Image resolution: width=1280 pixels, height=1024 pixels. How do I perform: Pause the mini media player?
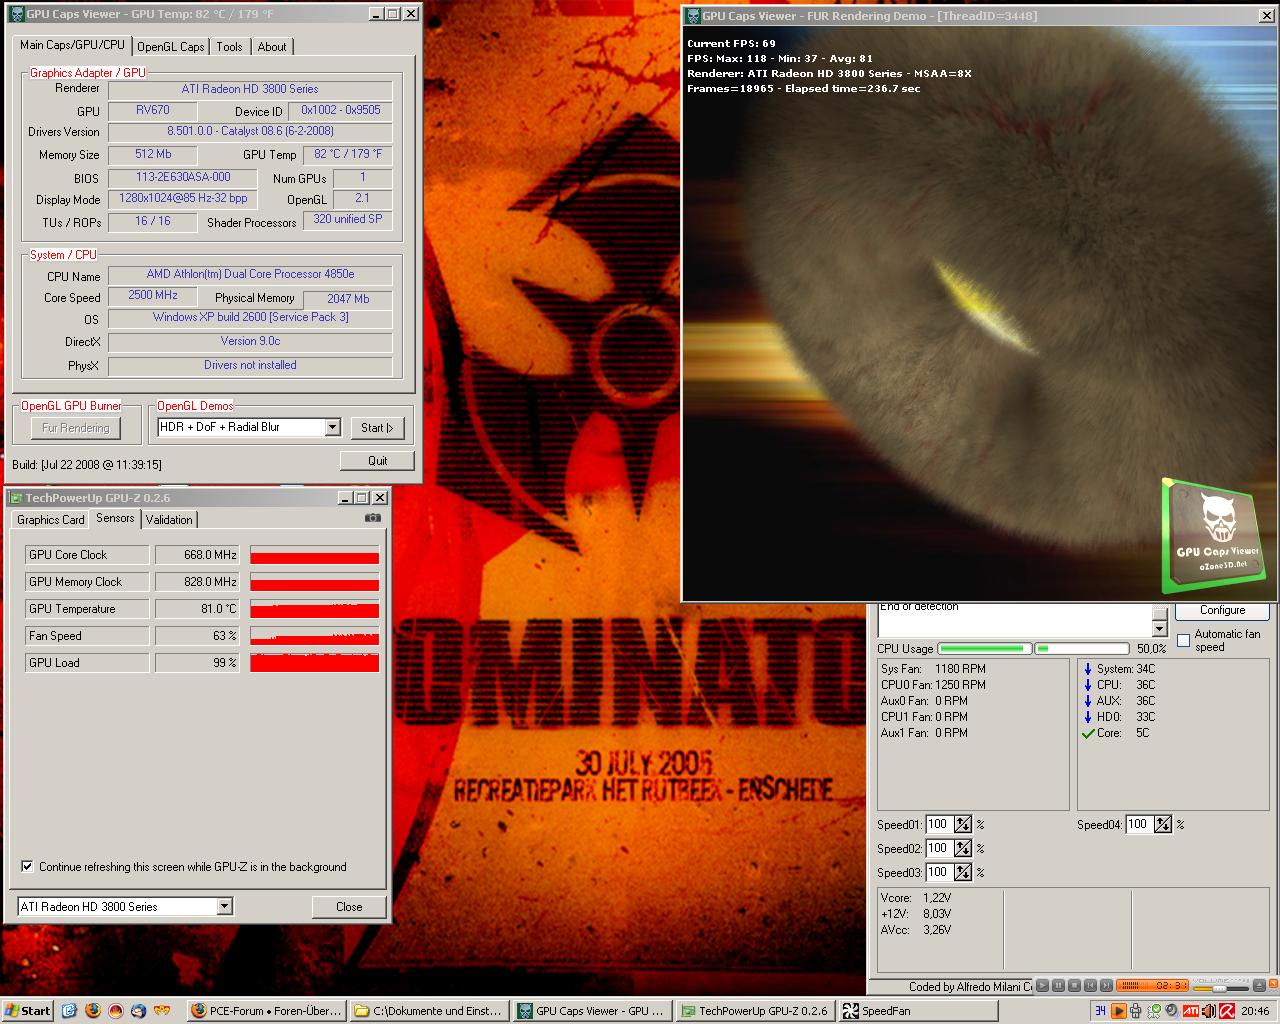1056,986
